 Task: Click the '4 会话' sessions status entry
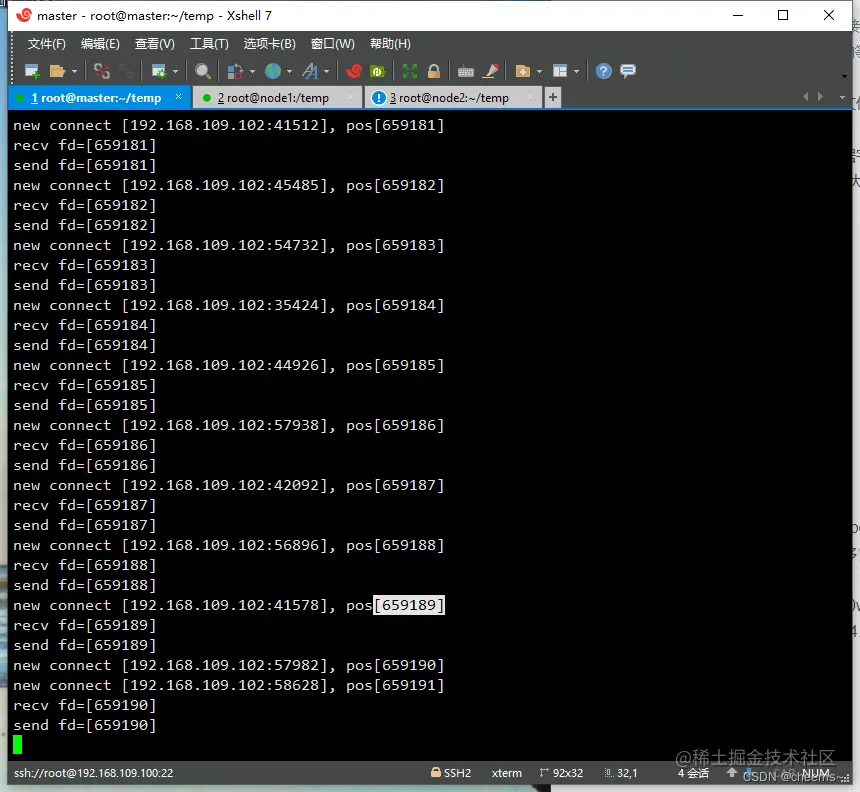coord(693,773)
